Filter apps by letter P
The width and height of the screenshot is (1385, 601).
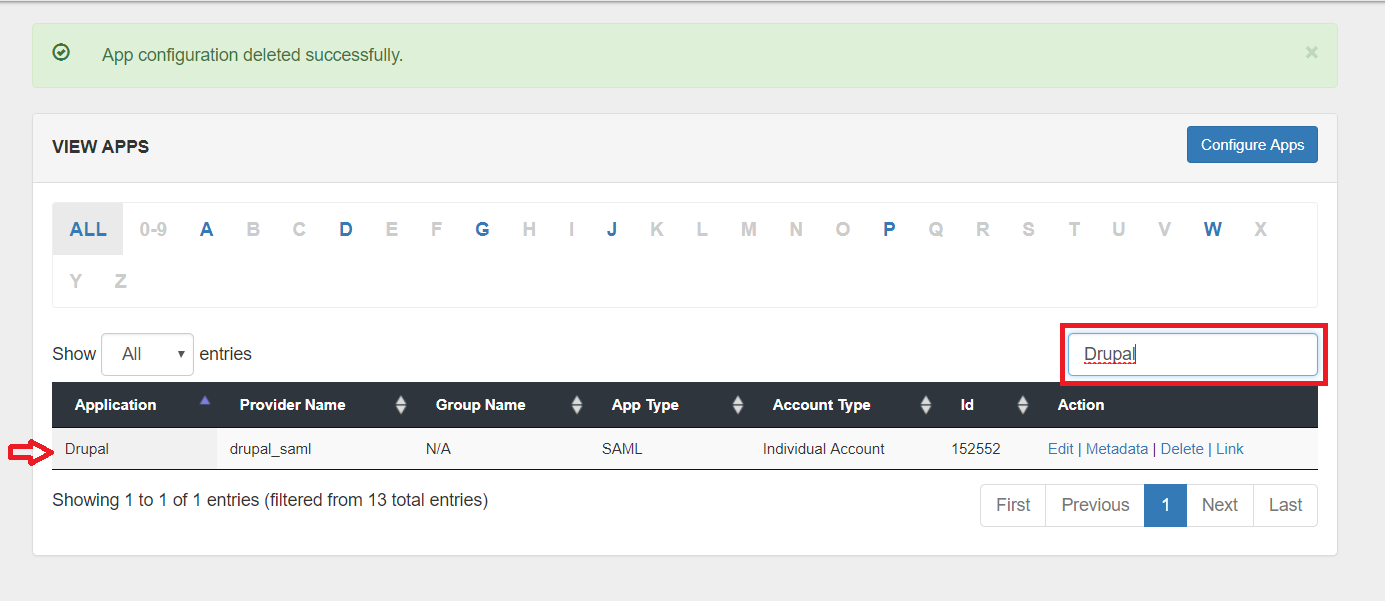888,229
